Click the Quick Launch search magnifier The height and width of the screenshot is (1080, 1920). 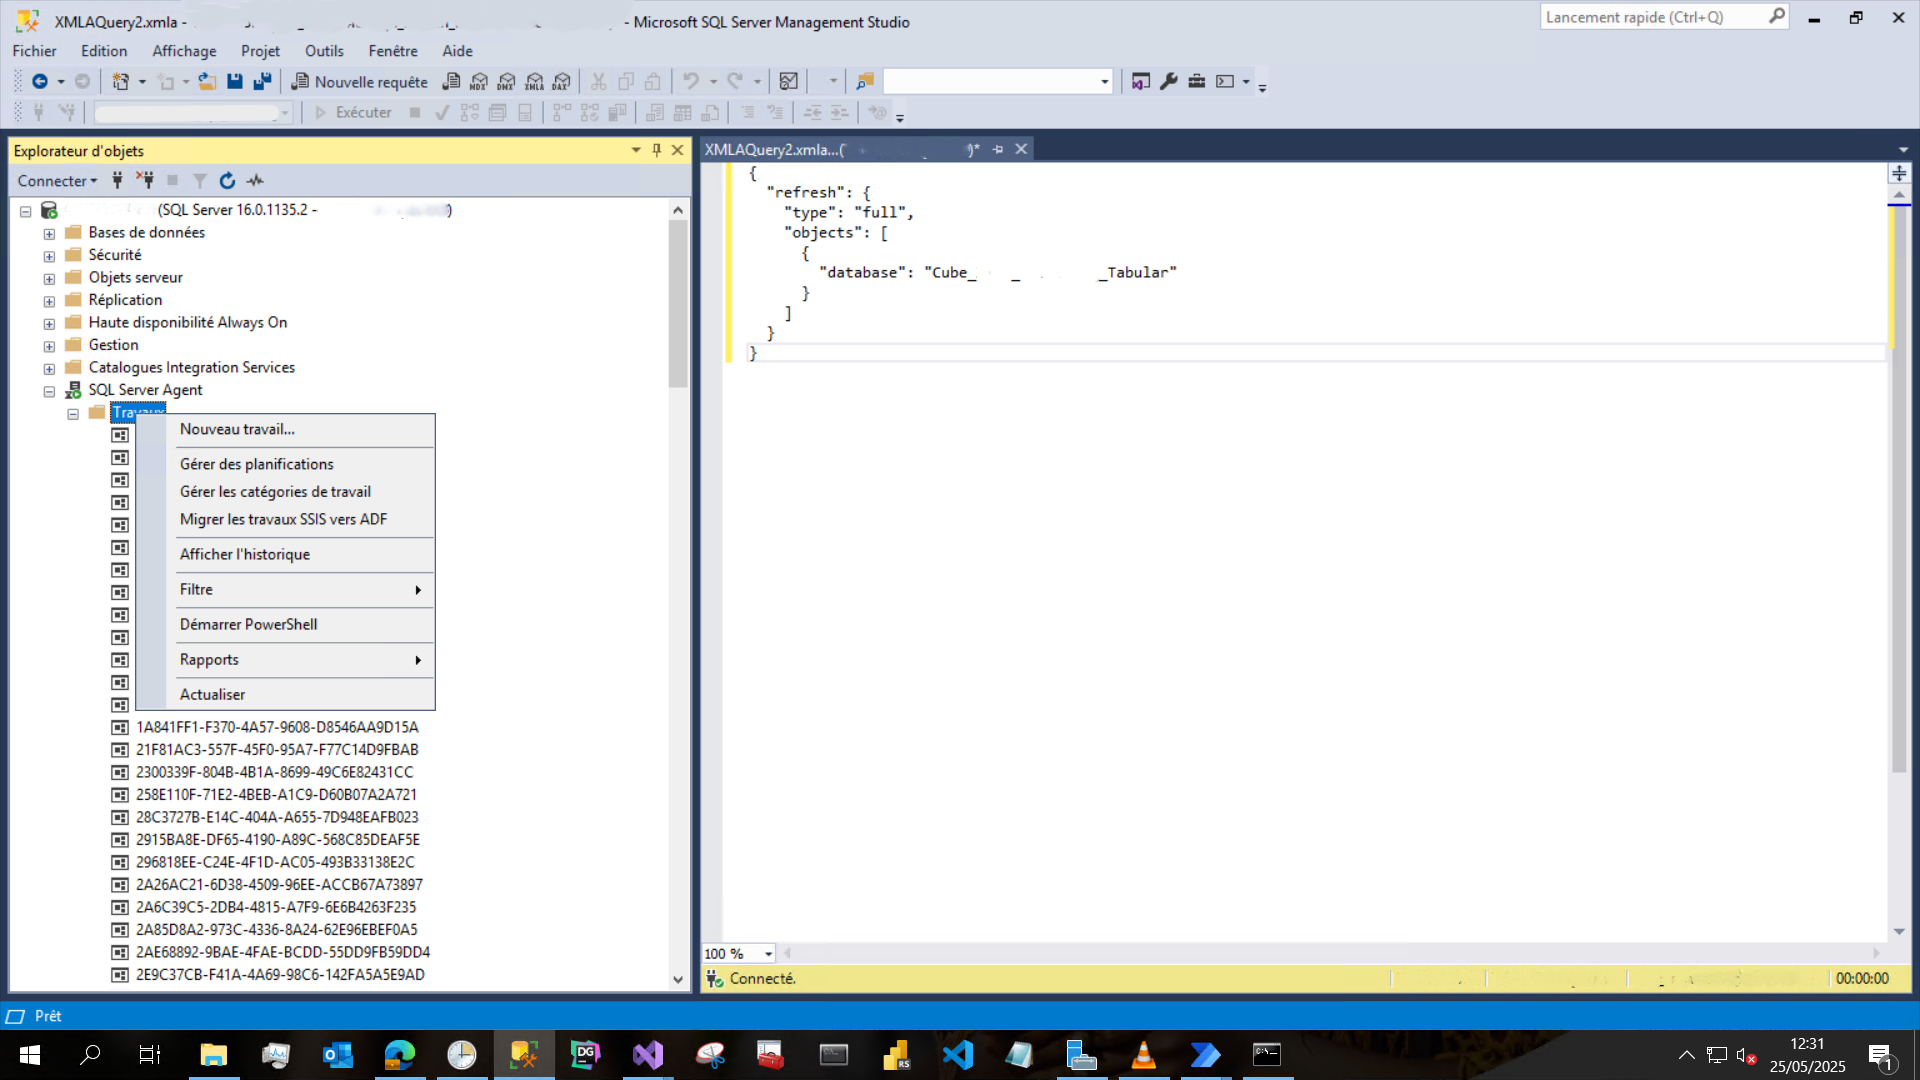point(1777,17)
